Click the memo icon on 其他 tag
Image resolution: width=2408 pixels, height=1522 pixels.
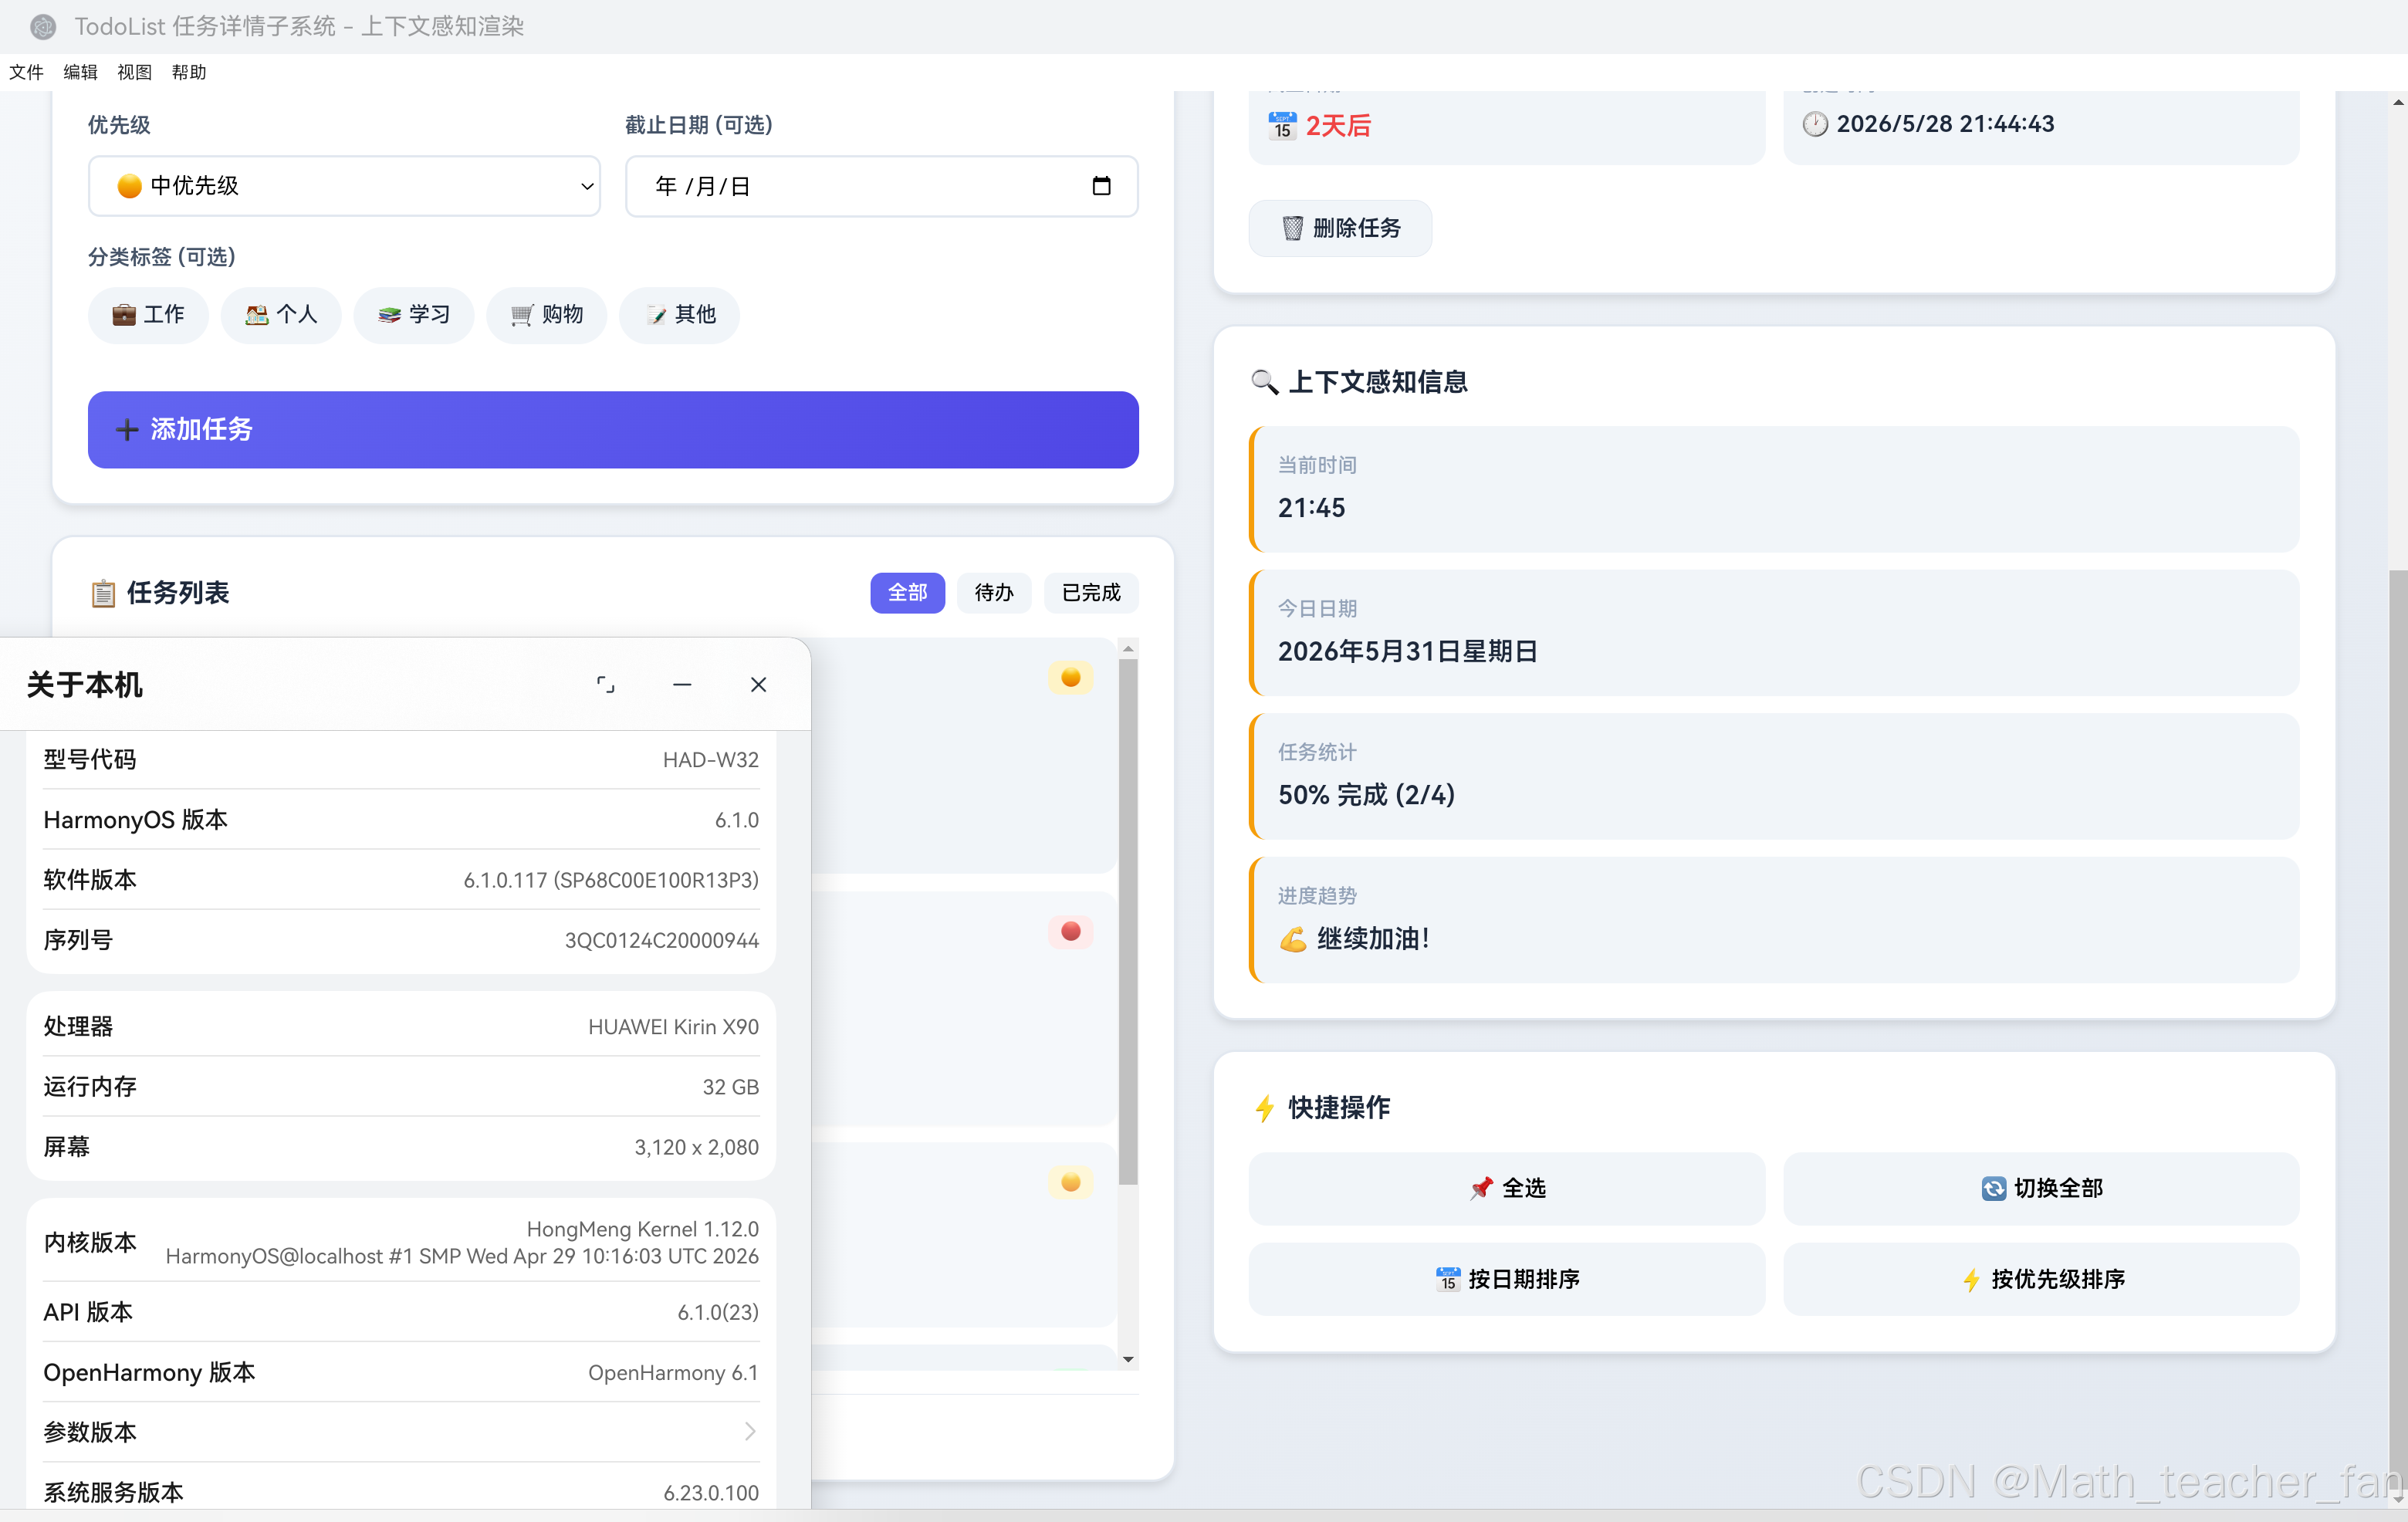tap(656, 315)
